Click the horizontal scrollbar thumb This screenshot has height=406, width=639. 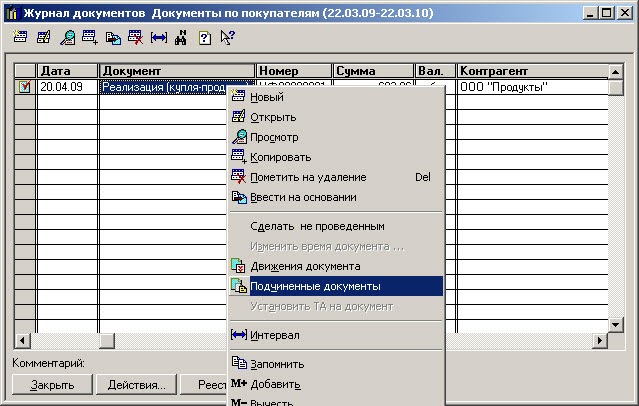[x=107, y=340]
